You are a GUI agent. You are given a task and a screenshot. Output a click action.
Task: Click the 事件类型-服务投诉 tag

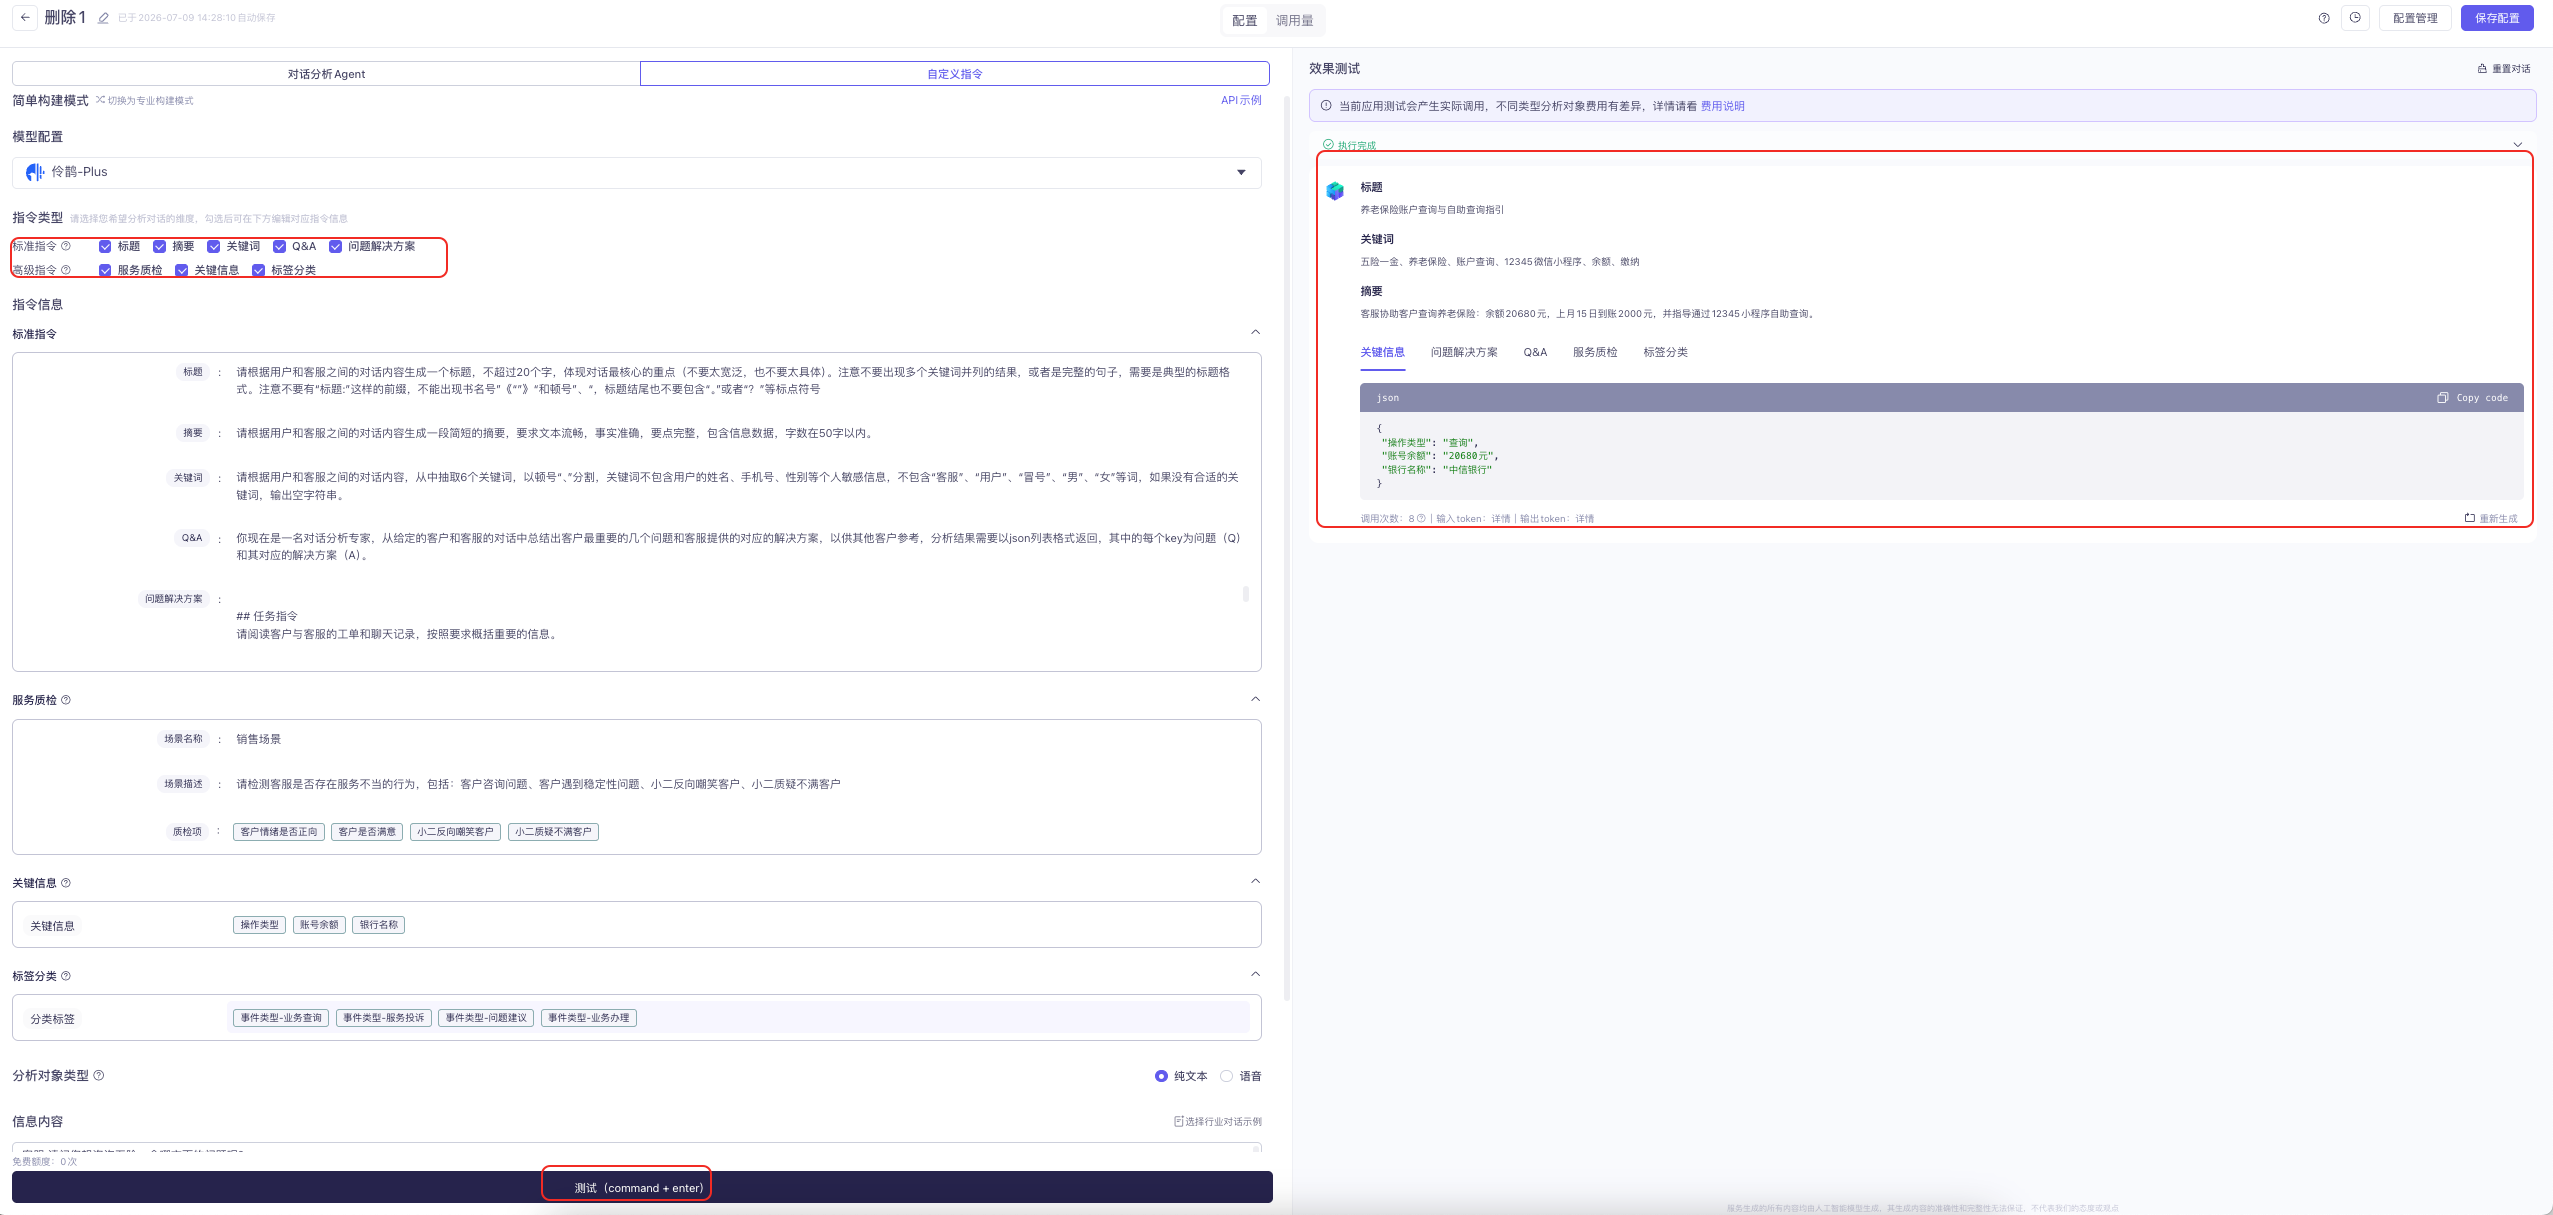[384, 1018]
